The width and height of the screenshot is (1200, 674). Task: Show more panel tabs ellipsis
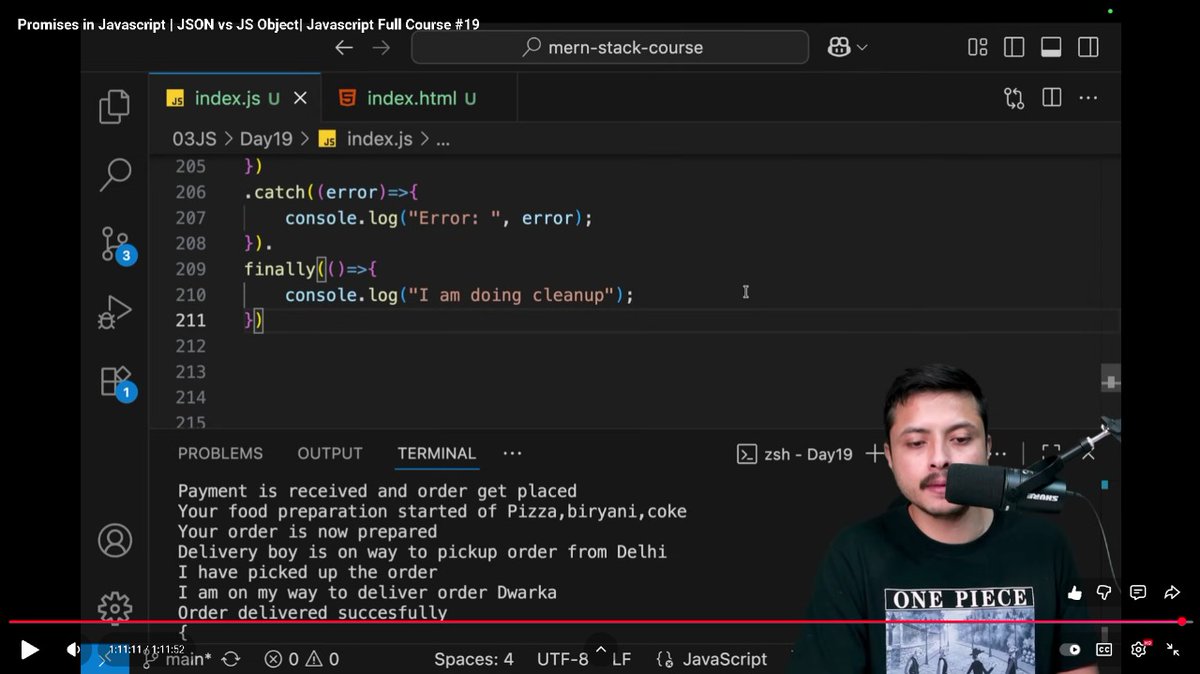[513, 454]
